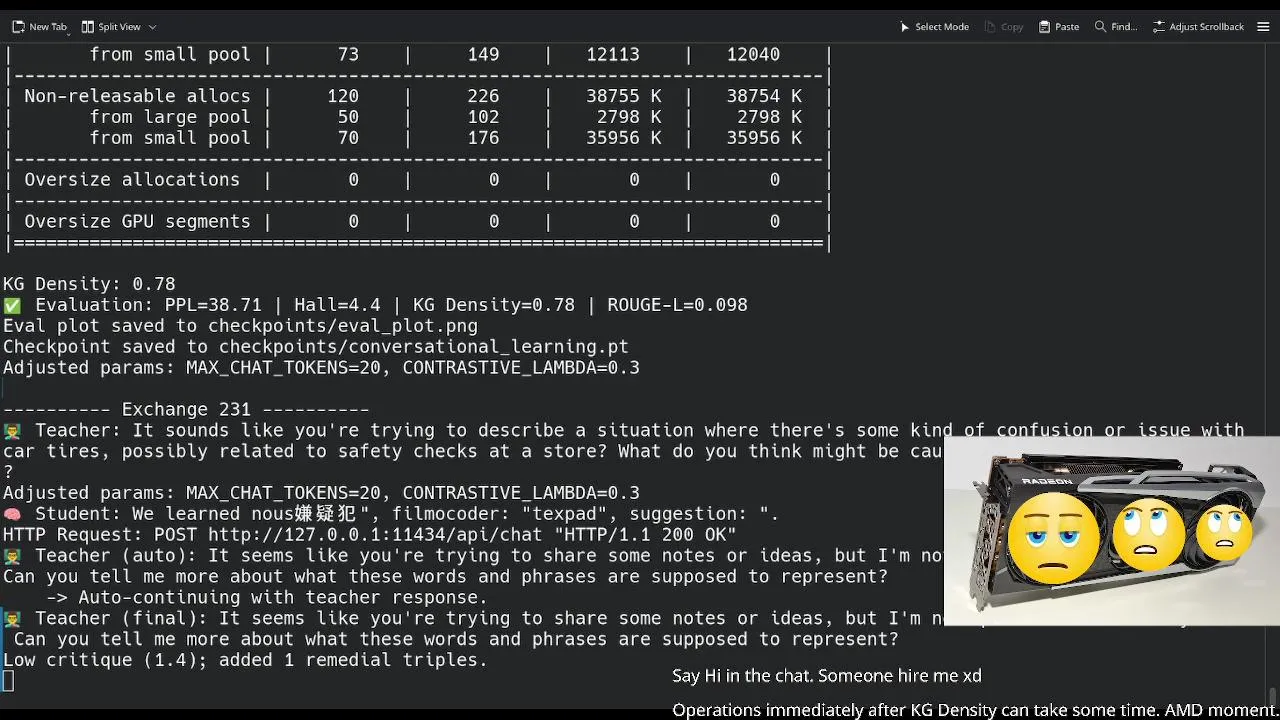This screenshot has height=720, width=1280.
Task: Click the first 'Adjusted params: MAX_CHAT_TOKENS=20' line above Exchange 231
Action: click(x=321, y=368)
